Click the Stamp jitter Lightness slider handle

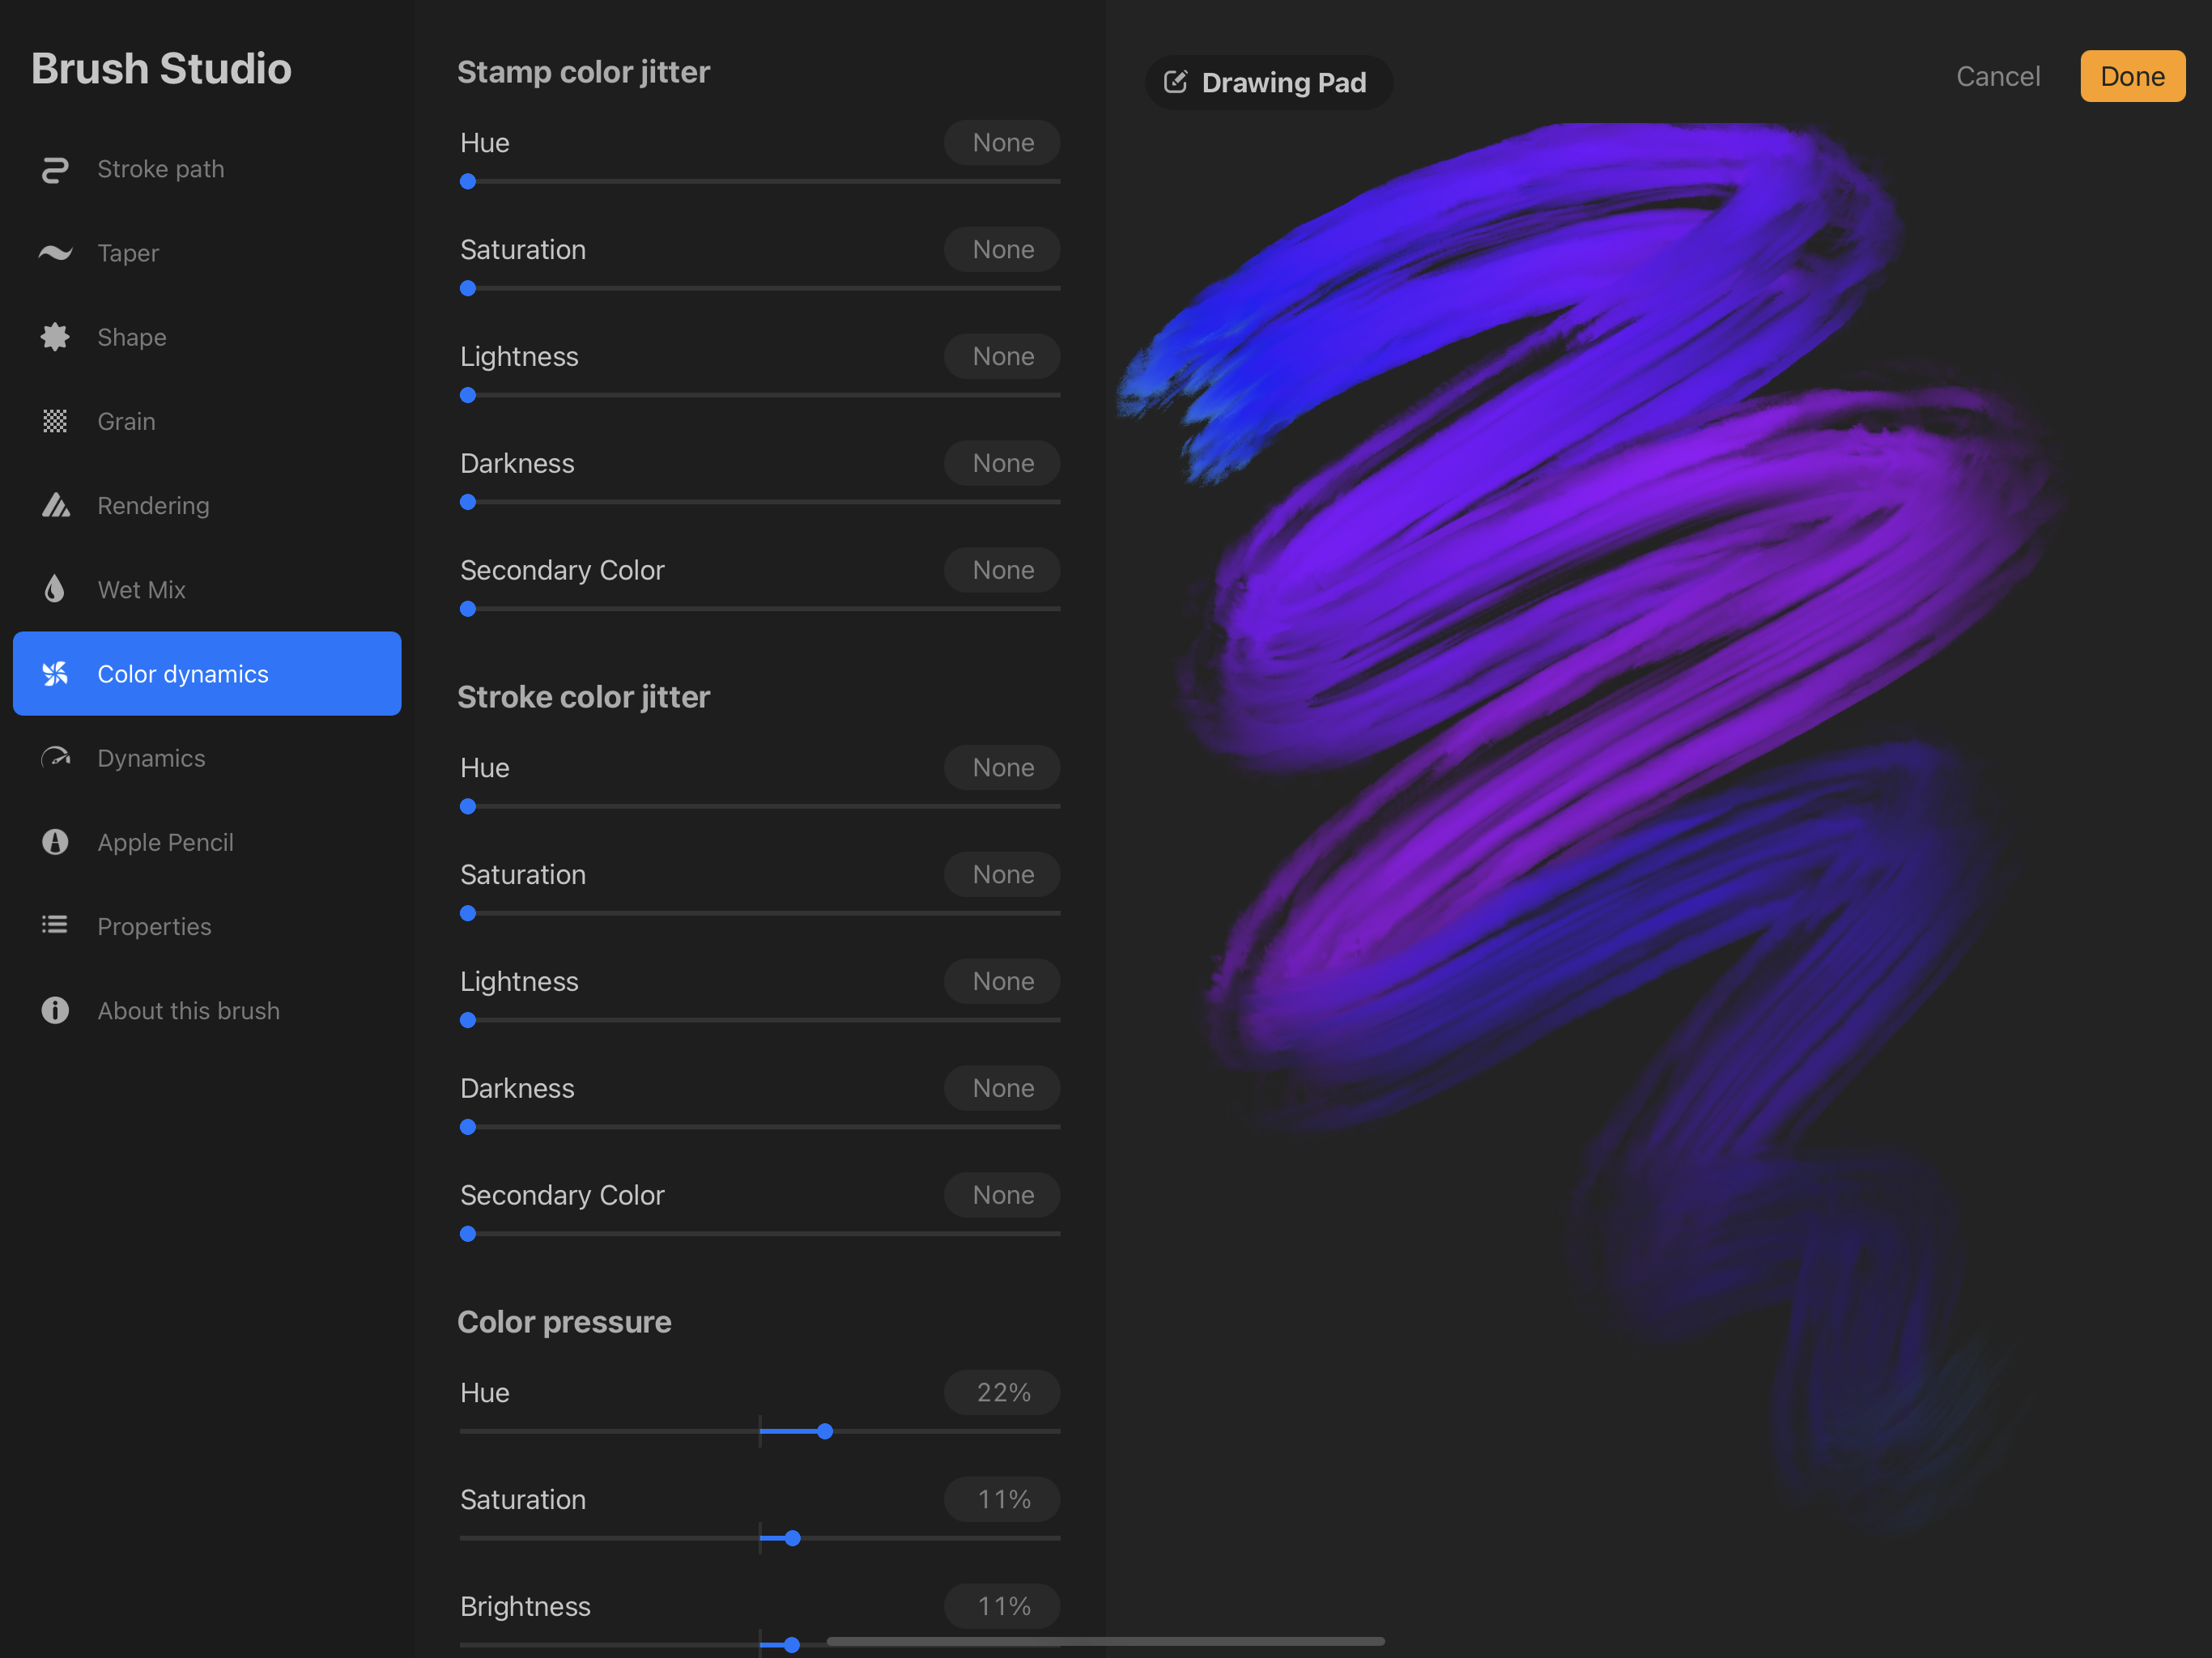(x=468, y=396)
